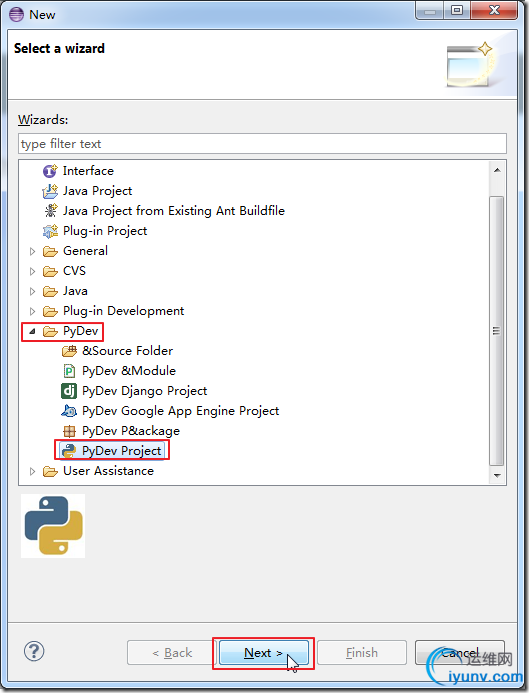Select the Java tree item label
This screenshot has height=693, width=529.
75,291
